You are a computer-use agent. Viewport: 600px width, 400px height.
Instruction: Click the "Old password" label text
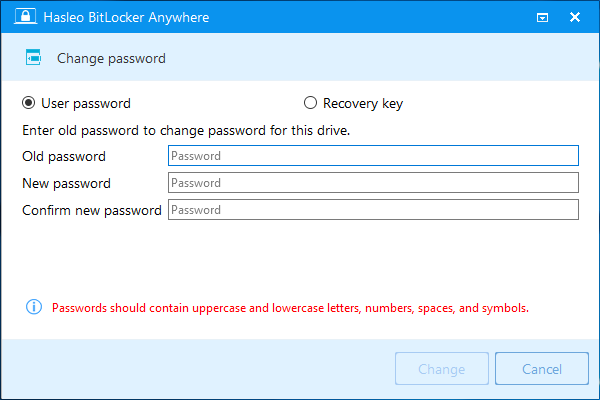63,156
